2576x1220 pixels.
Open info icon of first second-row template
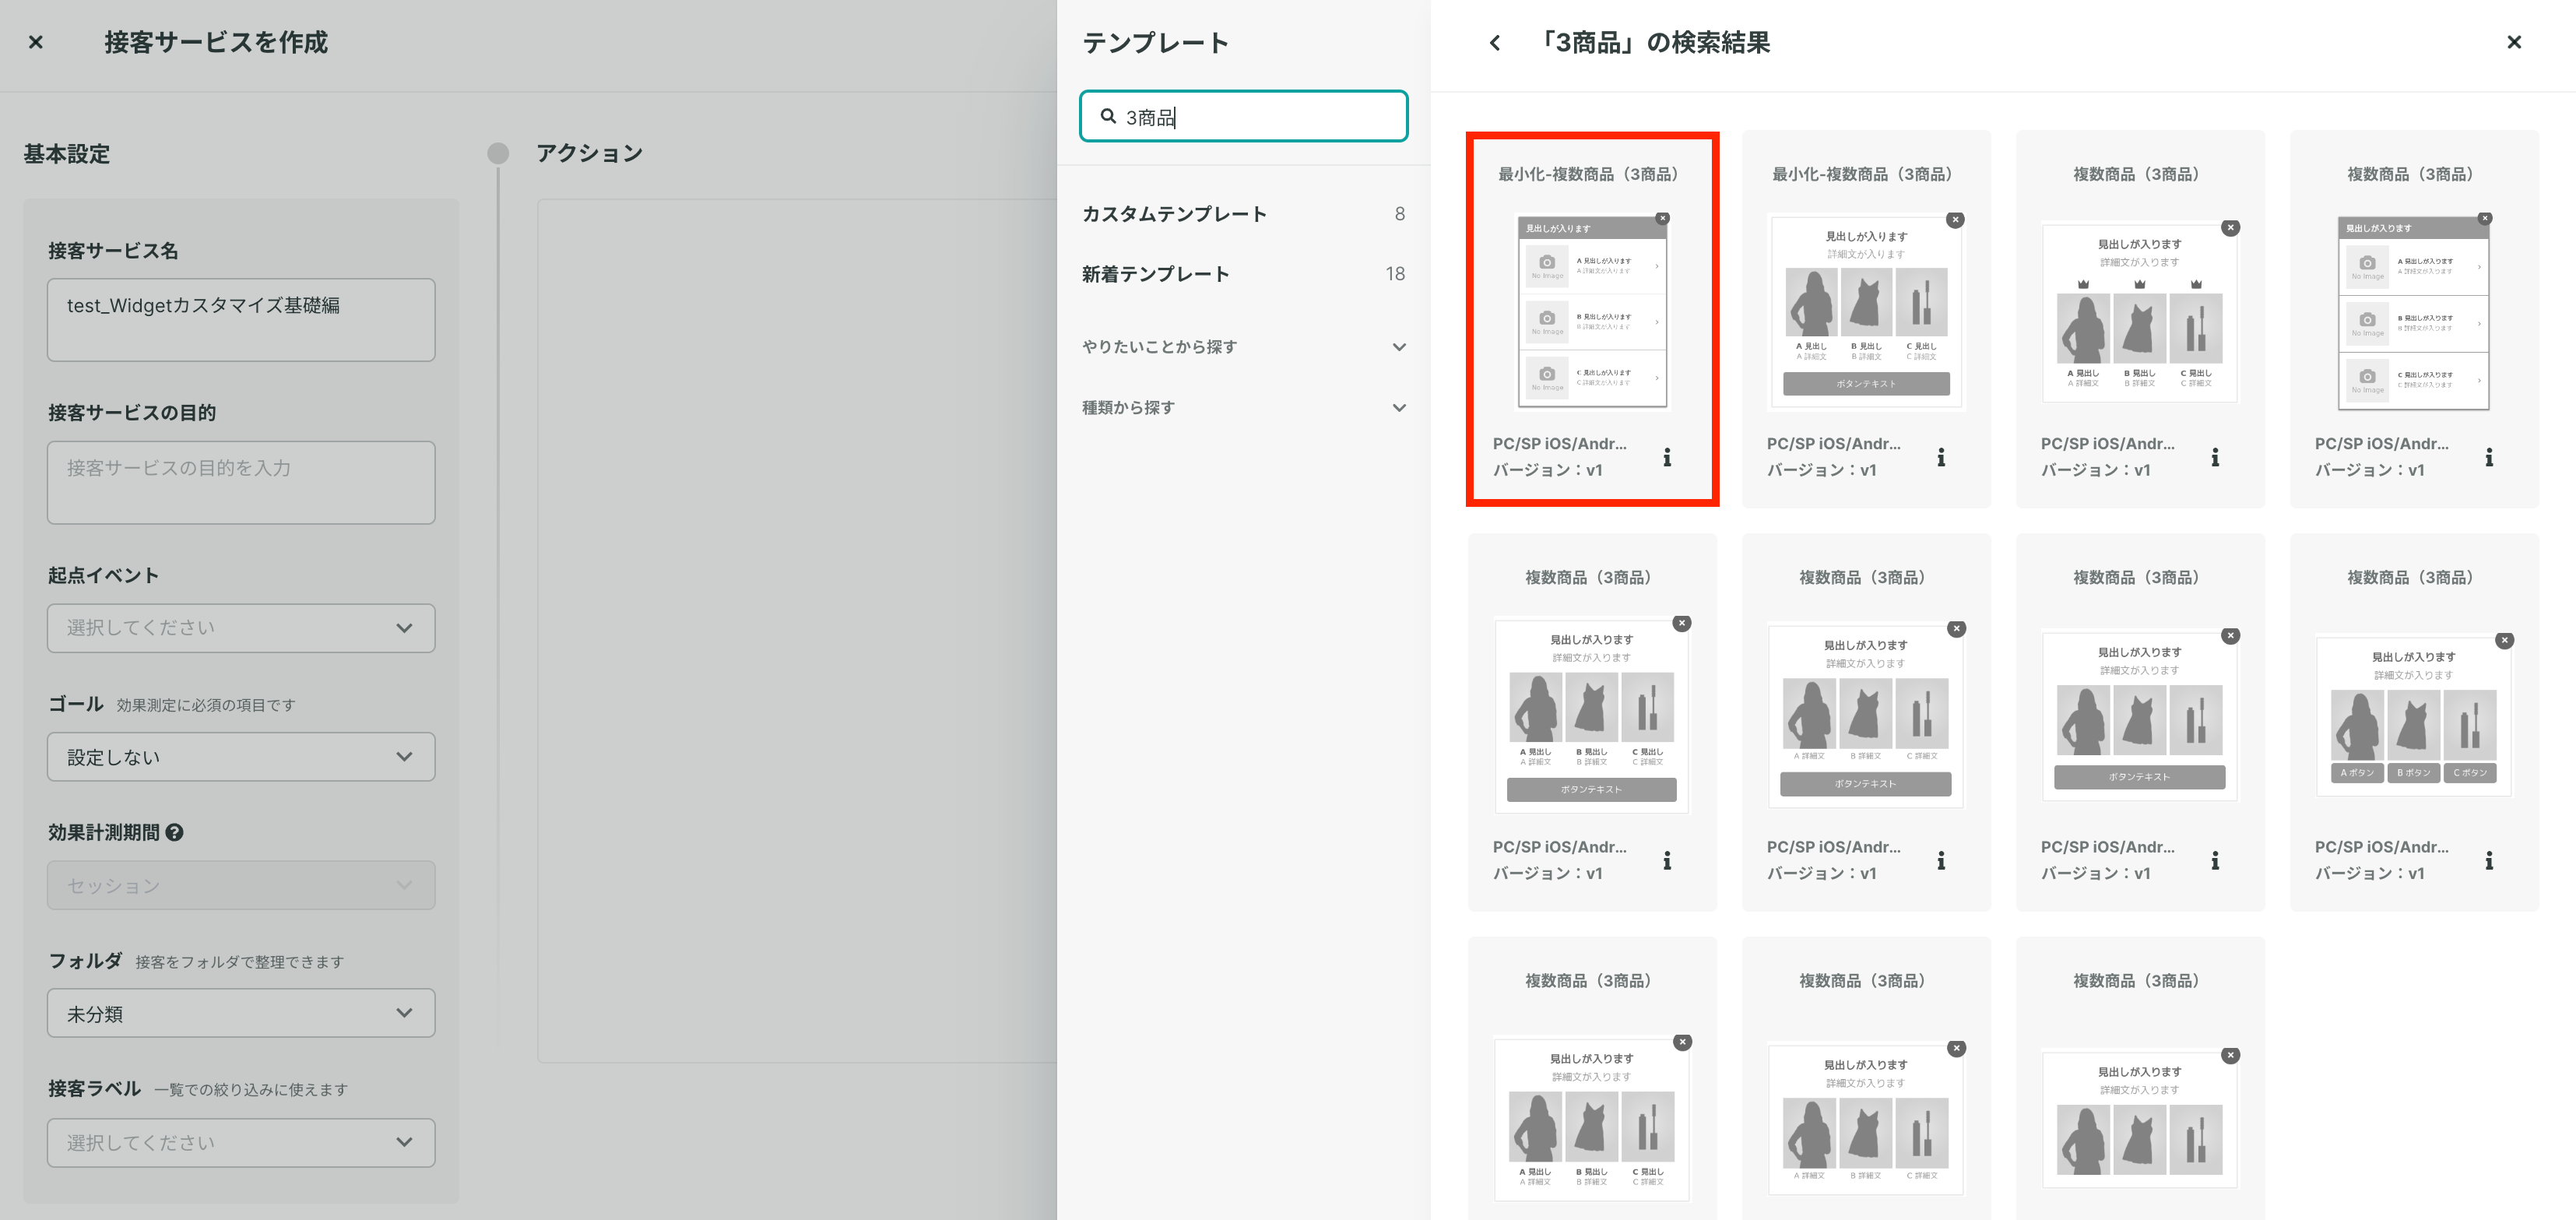pos(1667,860)
